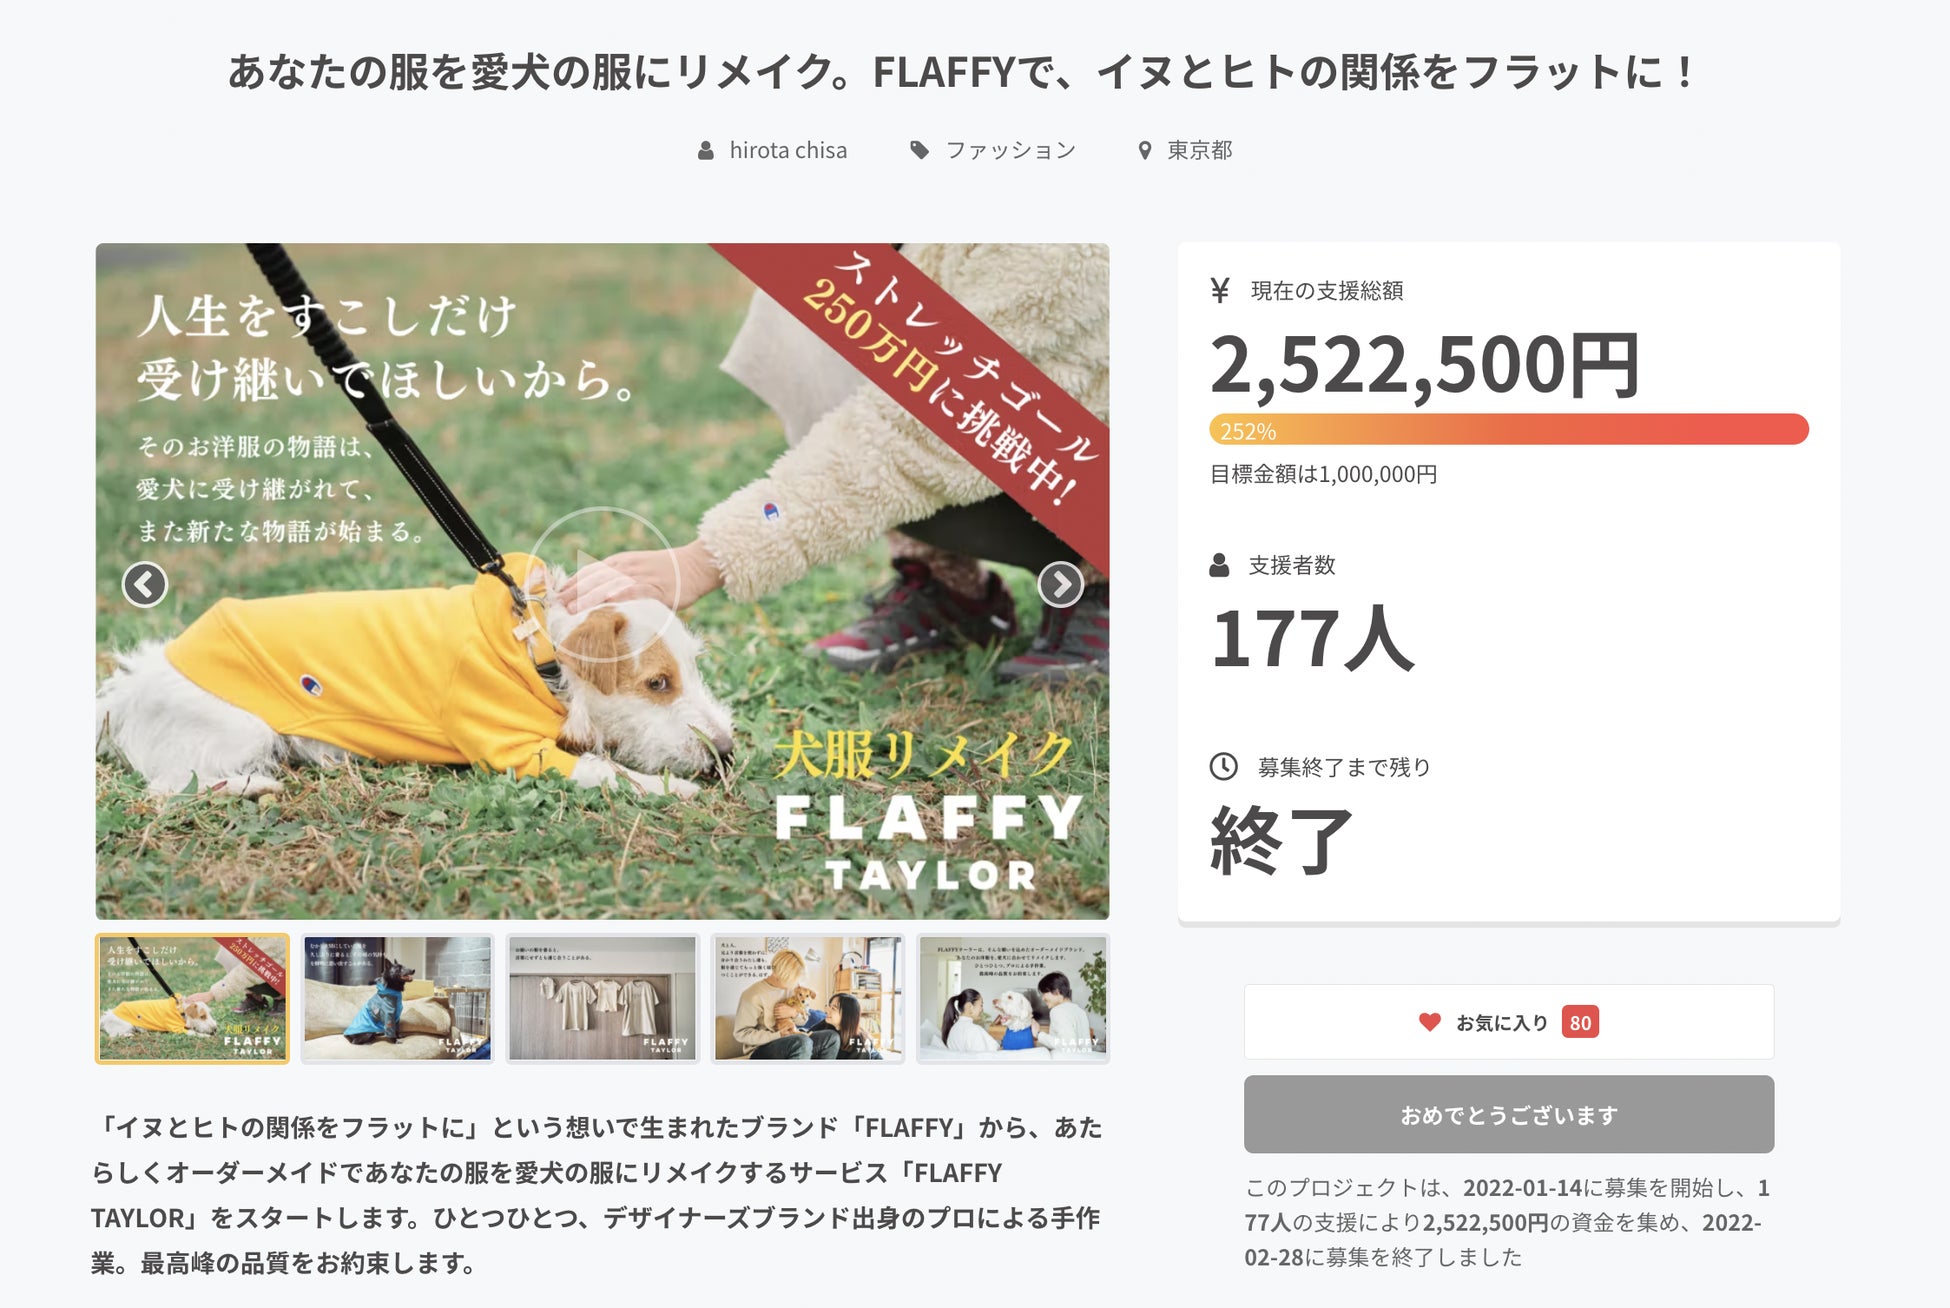Open hirota chisa's profile link
Viewport: 1950px width, 1308px height.
pyautogui.click(x=788, y=151)
